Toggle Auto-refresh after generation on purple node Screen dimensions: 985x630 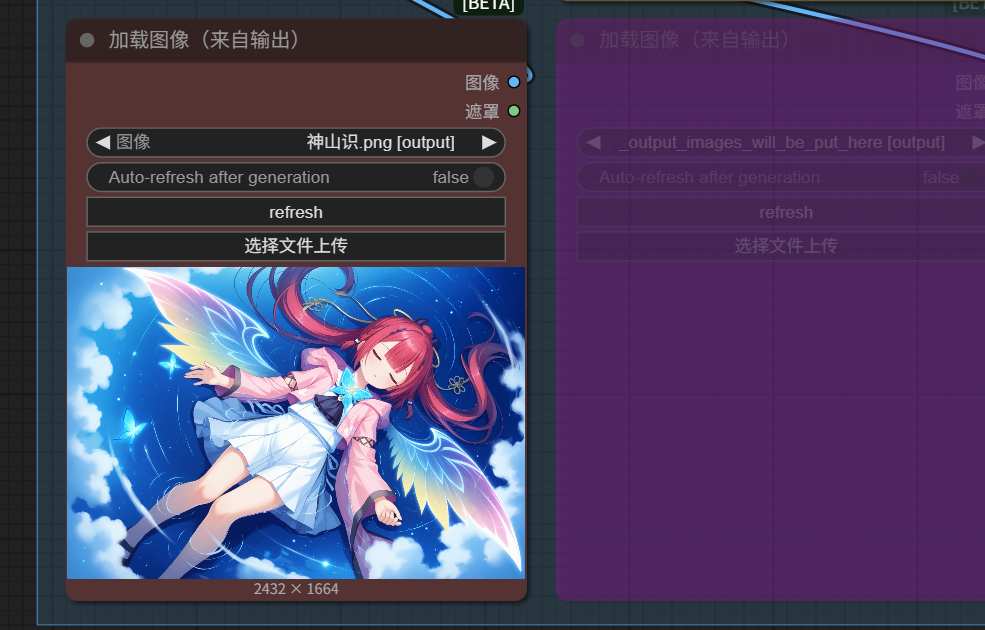pyautogui.click(x=972, y=177)
